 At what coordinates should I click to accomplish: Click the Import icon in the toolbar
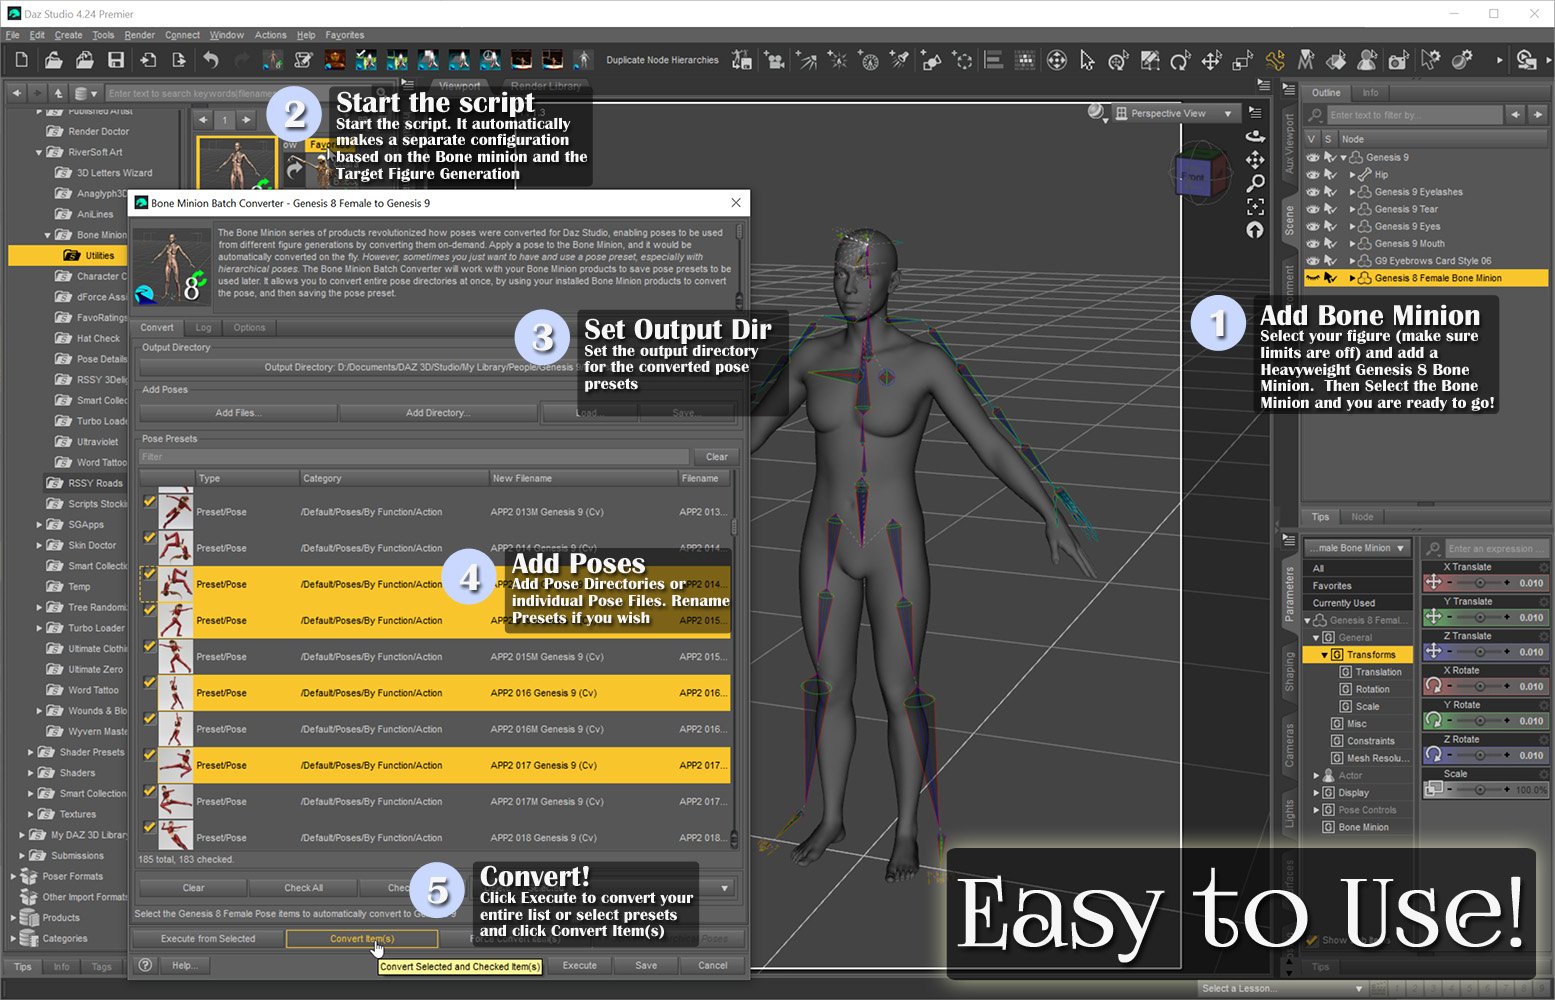tap(148, 61)
